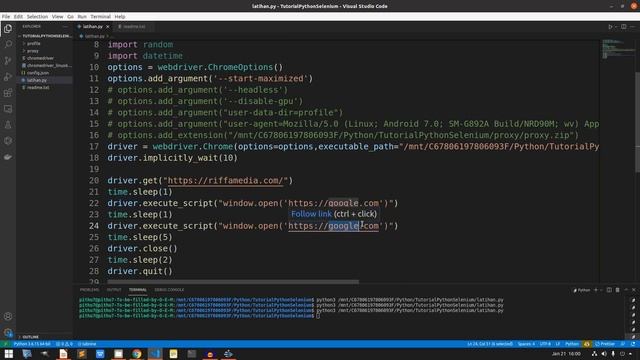Select the TERMINAL panel tab
The width and height of the screenshot is (640, 360).
138,290
